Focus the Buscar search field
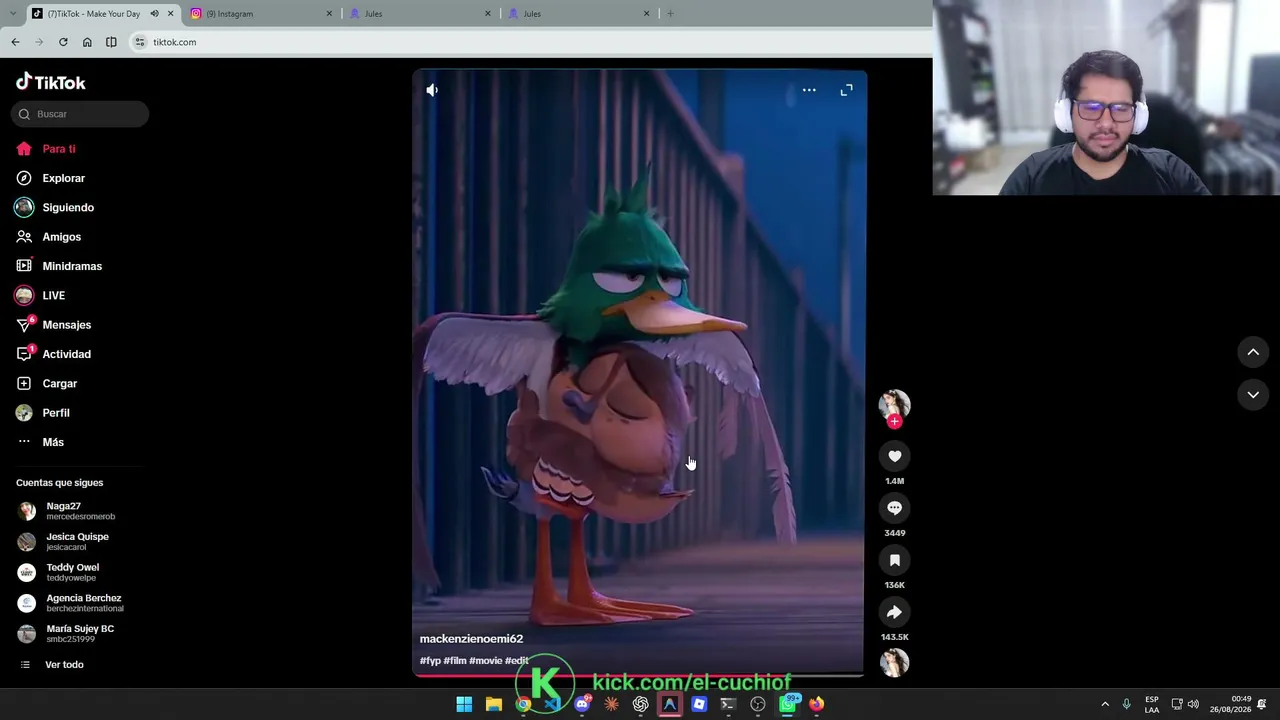Image resolution: width=1280 pixels, height=720 pixels. (x=80, y=114)
